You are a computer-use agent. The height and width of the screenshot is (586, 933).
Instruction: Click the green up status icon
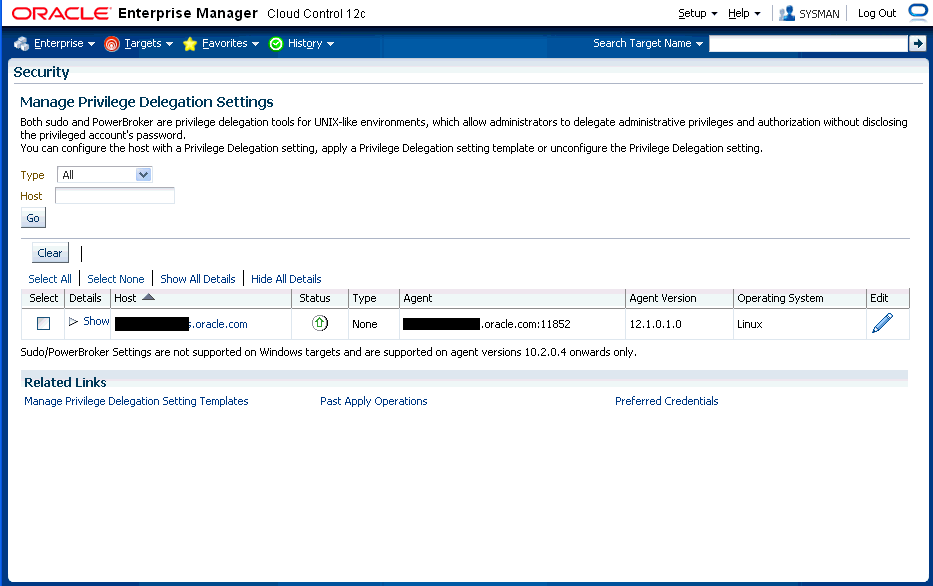click(x=320, y=323)
